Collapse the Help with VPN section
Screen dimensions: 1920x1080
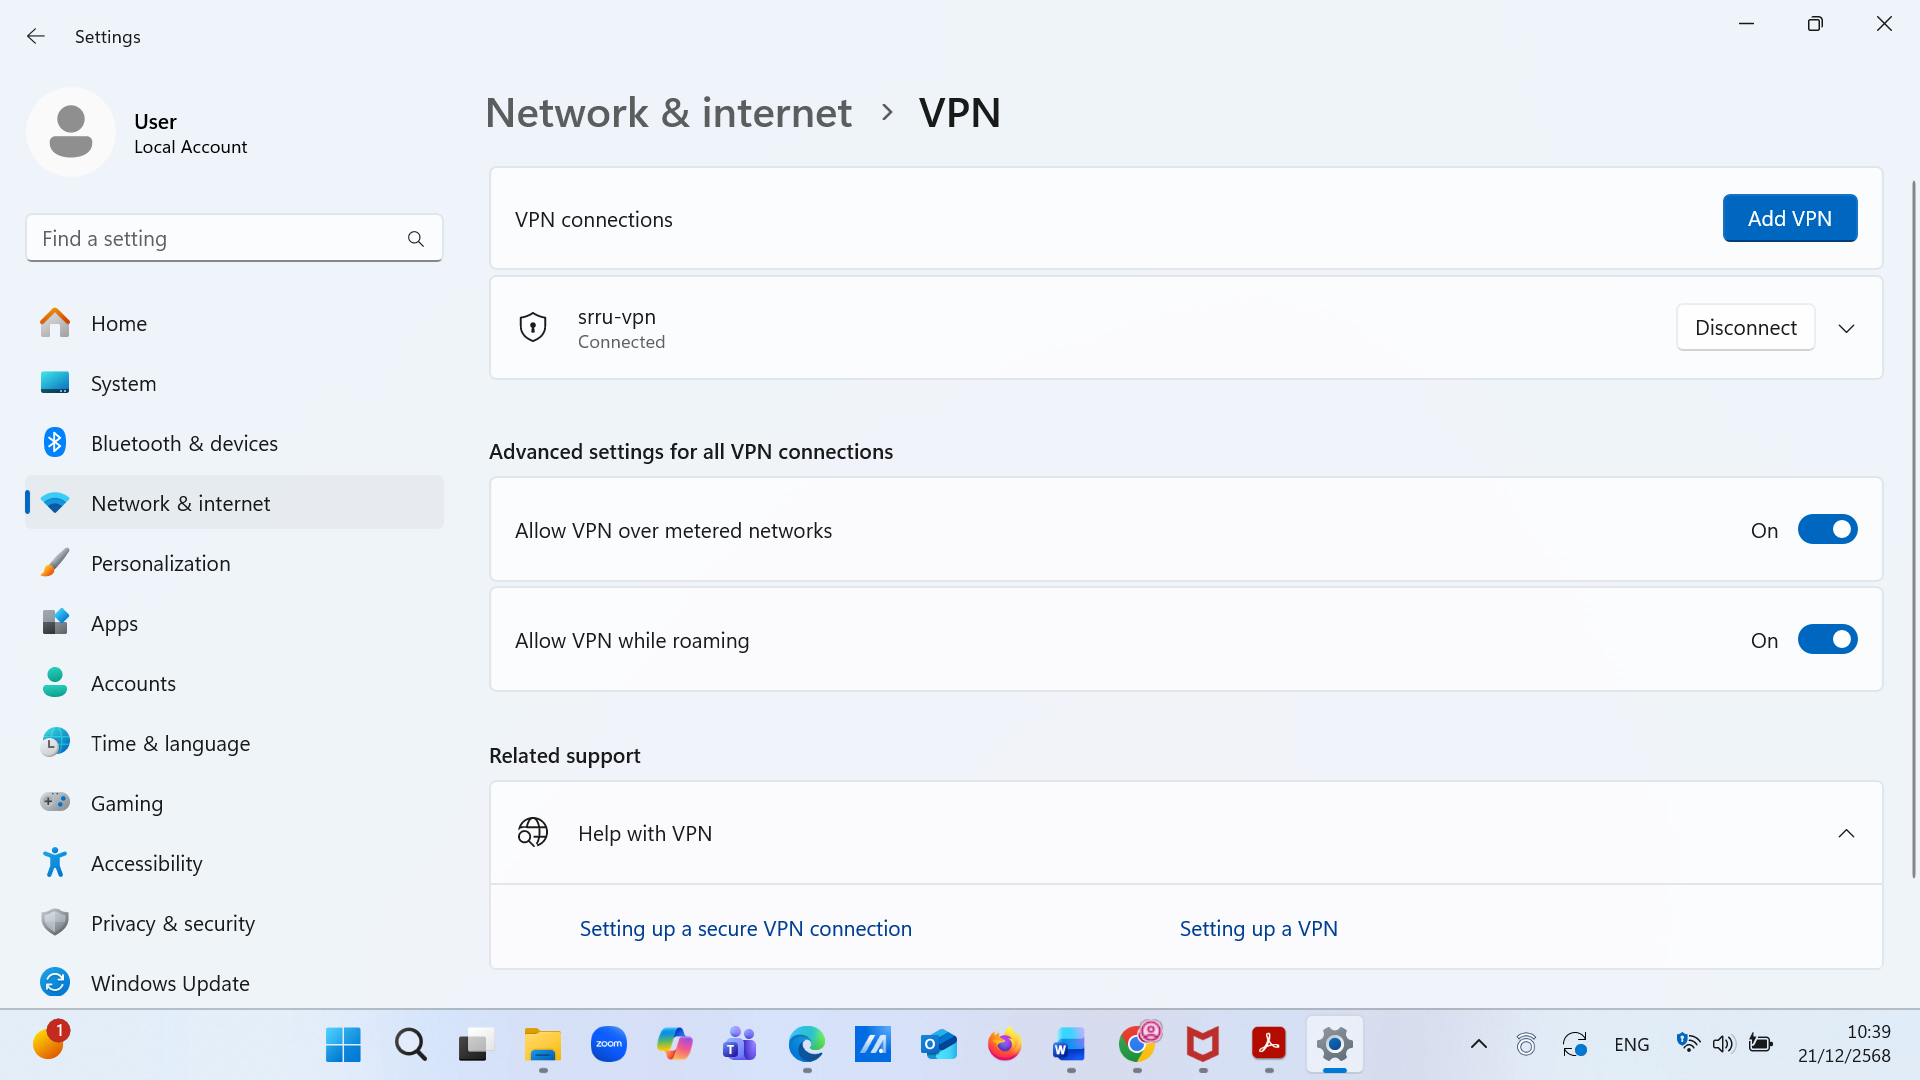click(x=1846, y=833)
